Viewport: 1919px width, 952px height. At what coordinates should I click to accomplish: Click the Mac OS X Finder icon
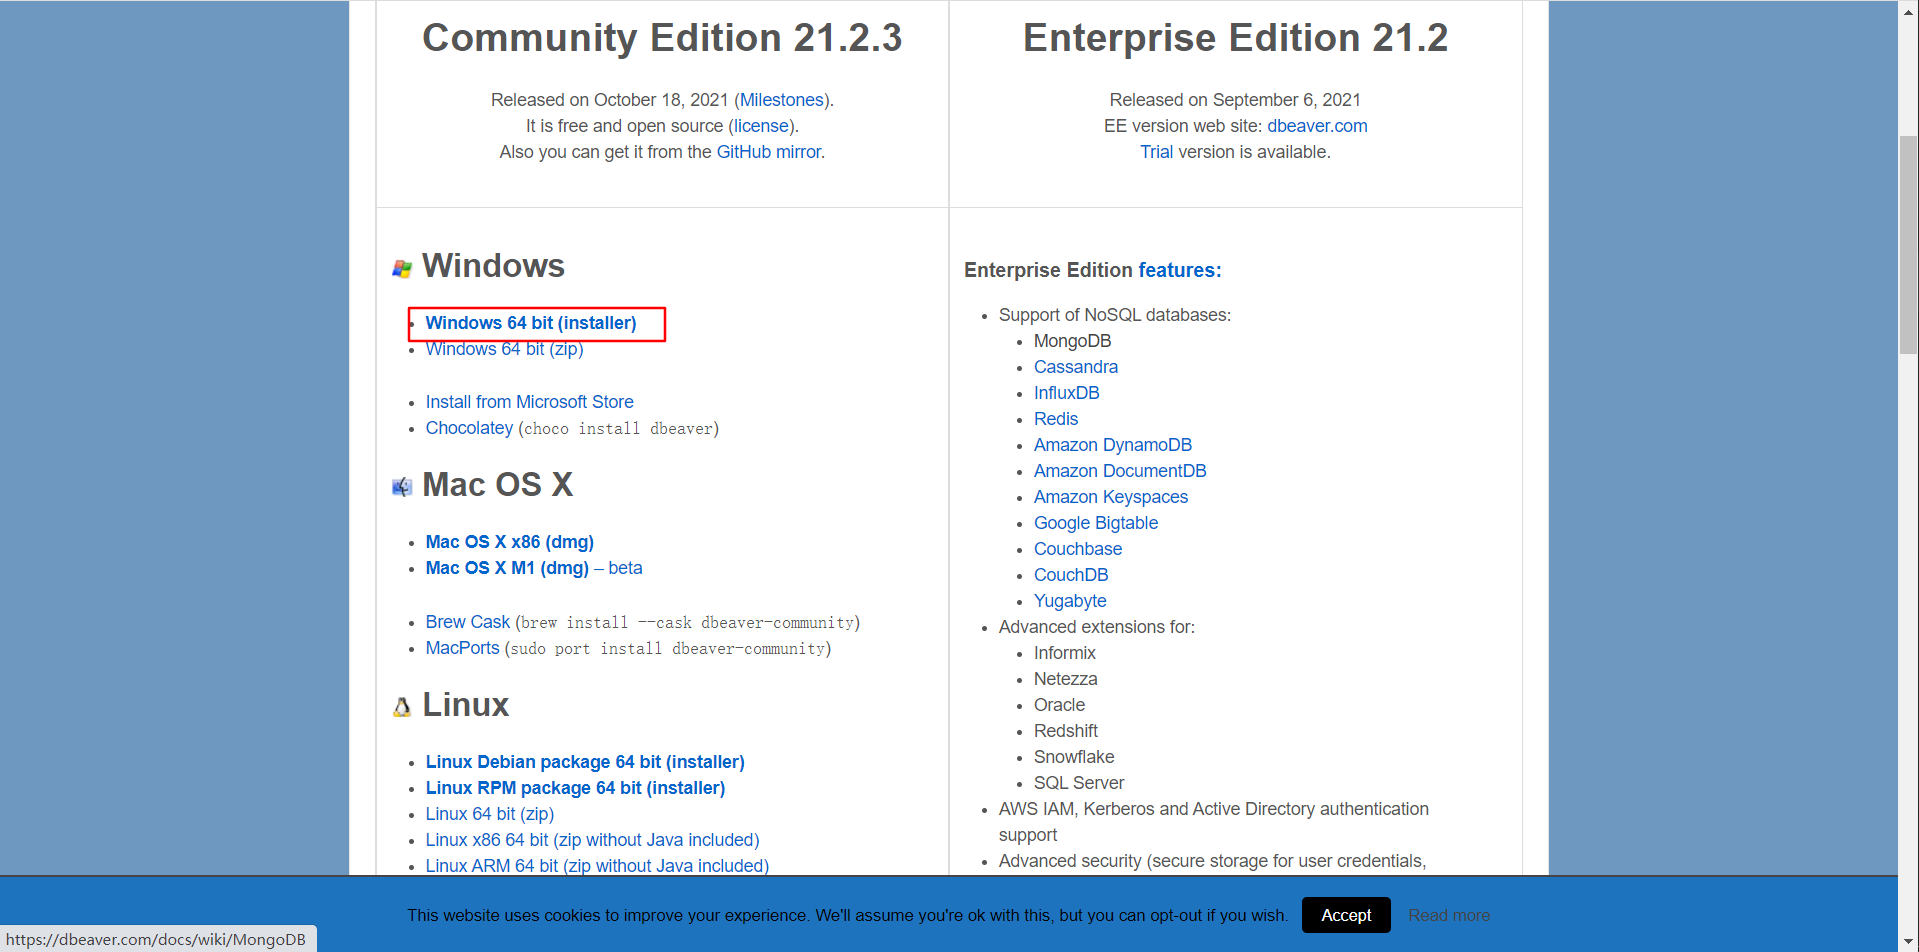tap(402, 487)
